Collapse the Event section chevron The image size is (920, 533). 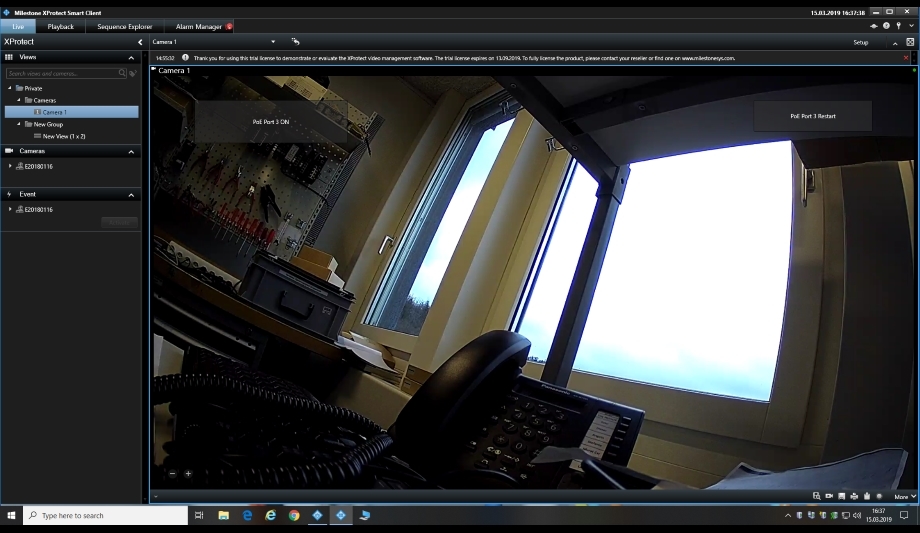(x=131, y=194)
